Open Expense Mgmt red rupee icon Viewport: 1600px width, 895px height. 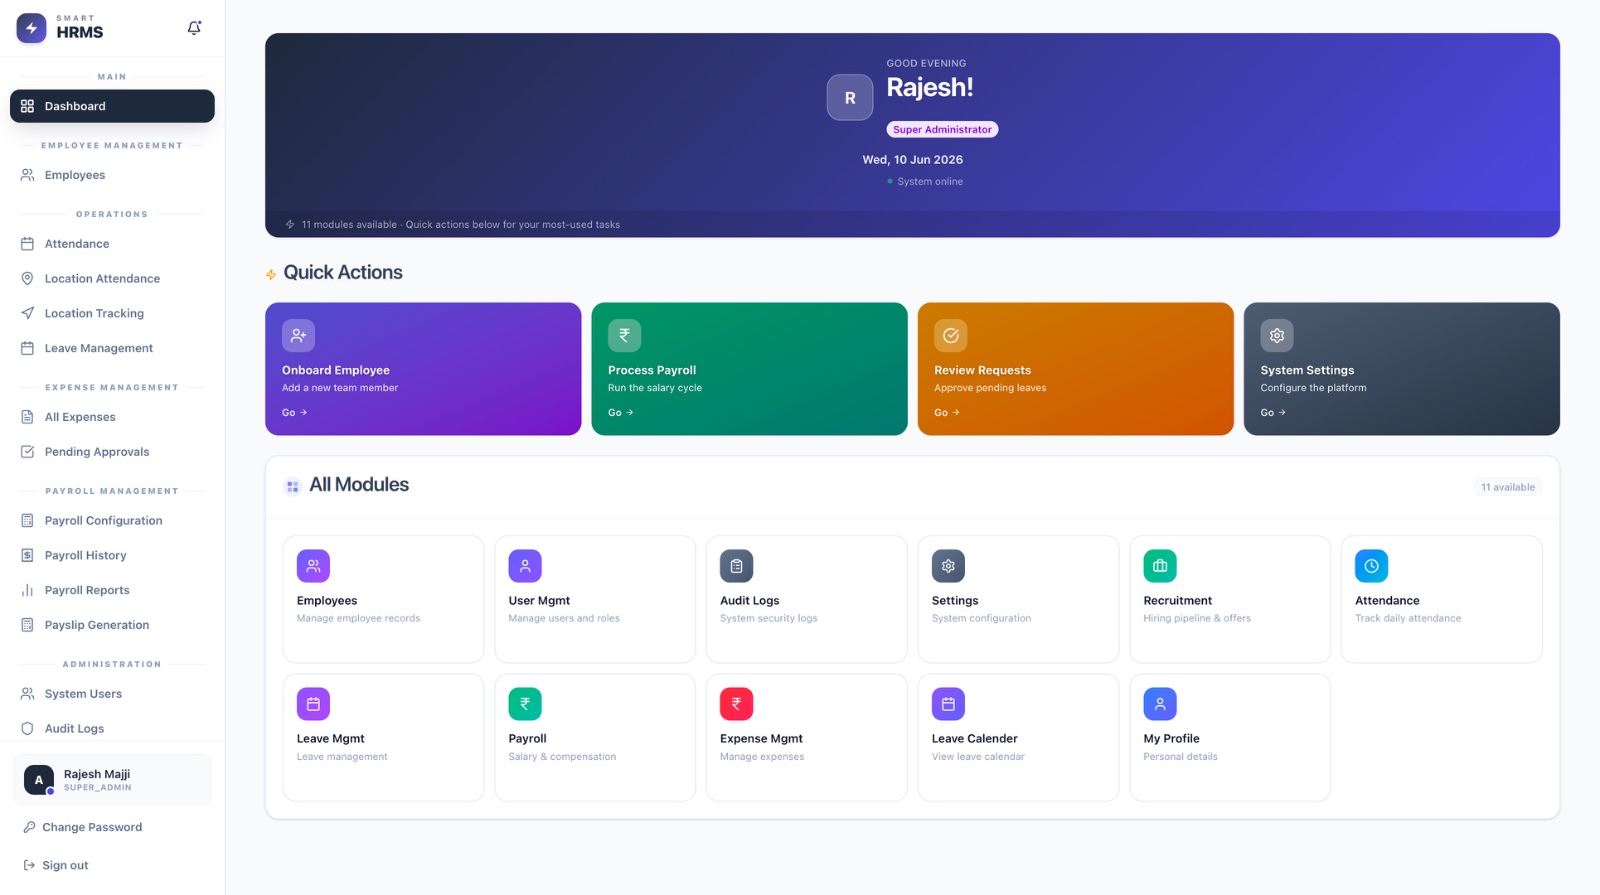click(736, 704)
